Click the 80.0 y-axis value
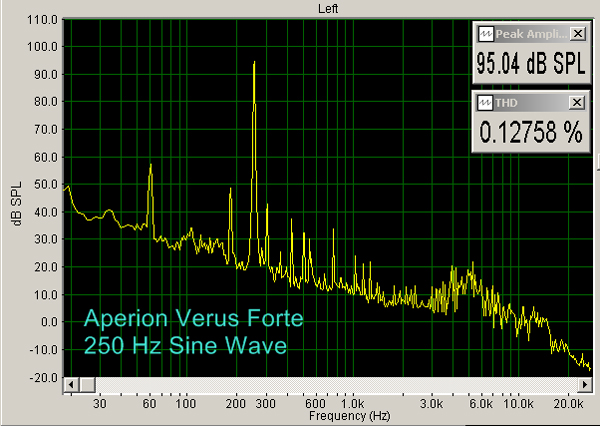Screen dimensions: 600x426 pyautogui.click(x=46, y=102)
